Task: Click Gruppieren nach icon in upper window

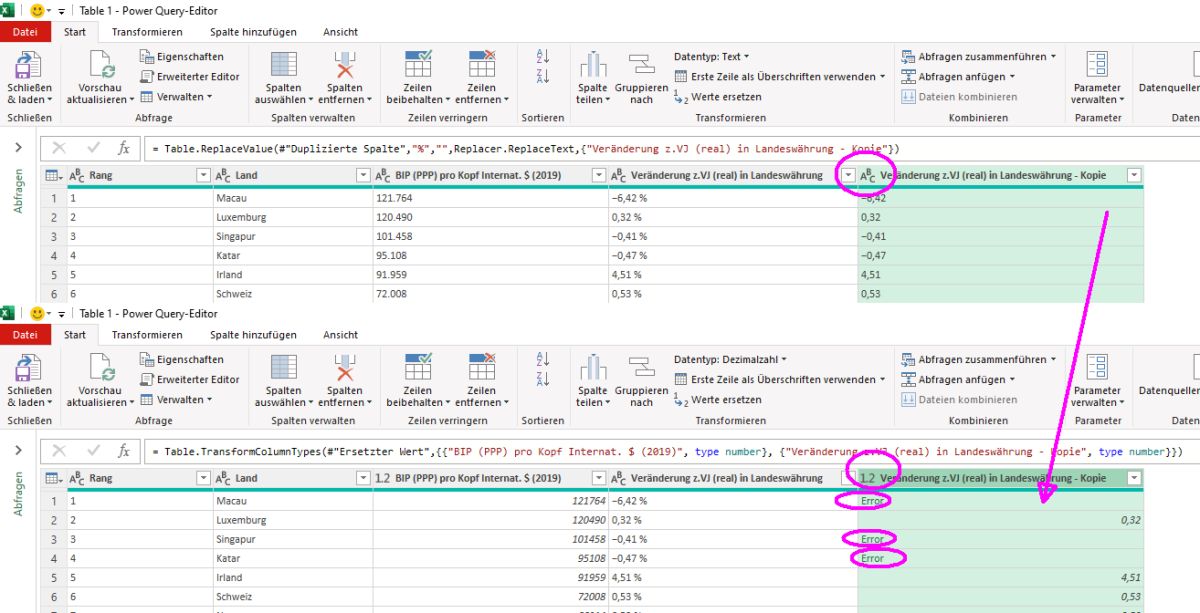Action: click(641, 65)
